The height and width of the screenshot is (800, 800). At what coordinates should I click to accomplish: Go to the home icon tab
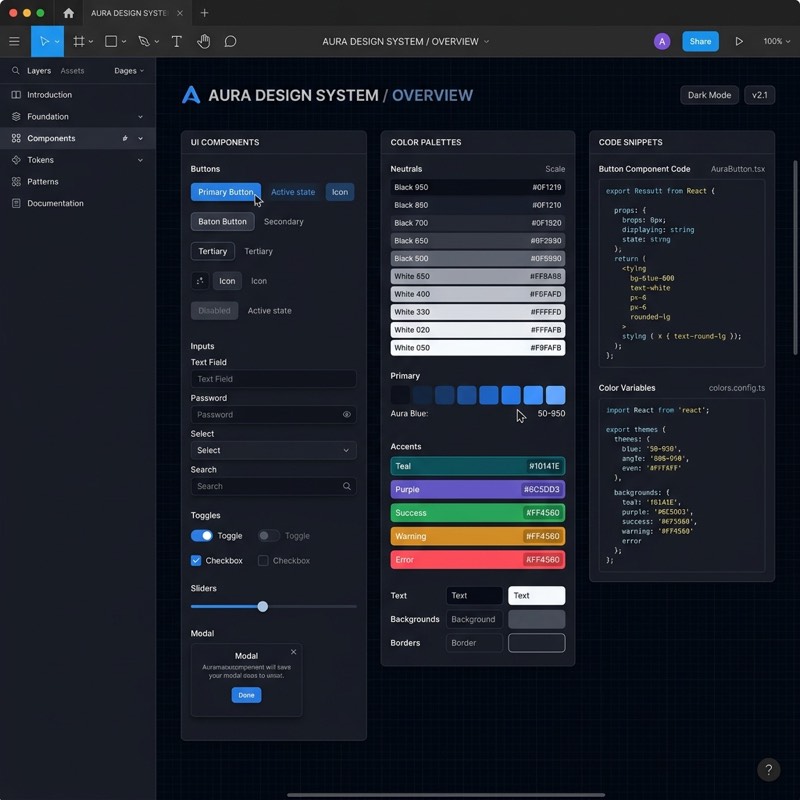coord(68,13)
